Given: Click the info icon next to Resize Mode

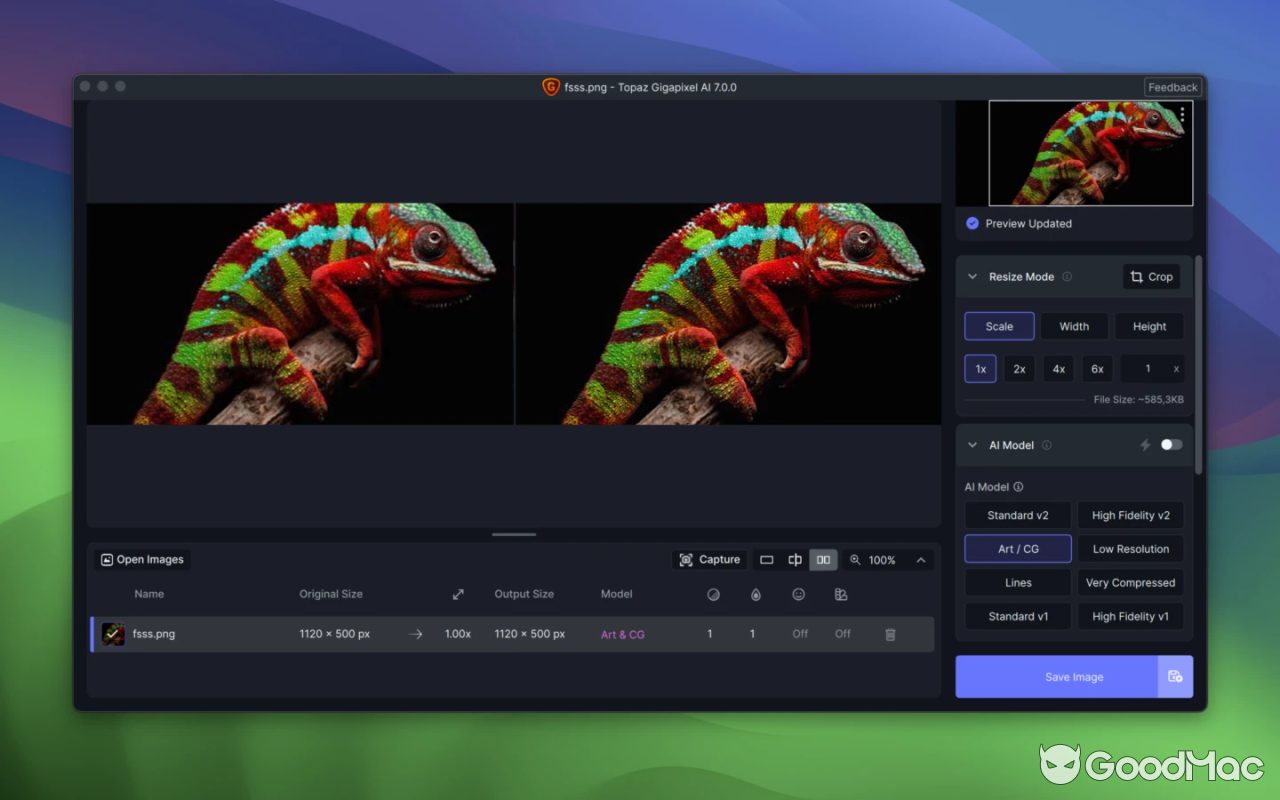Looking at the screenshot, I should [x=1067, y=277].
